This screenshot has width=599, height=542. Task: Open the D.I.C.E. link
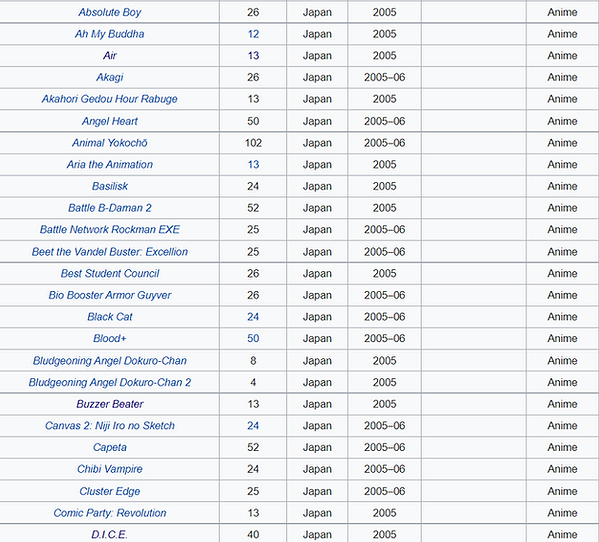click(x=110, y=535)
